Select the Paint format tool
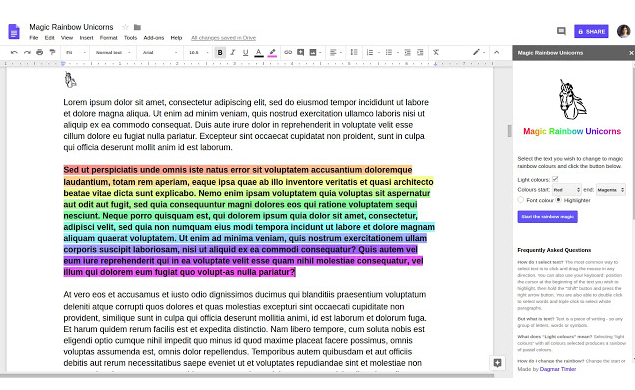The width and height of the screenshot is (635, 390). [x=52, y=52]
